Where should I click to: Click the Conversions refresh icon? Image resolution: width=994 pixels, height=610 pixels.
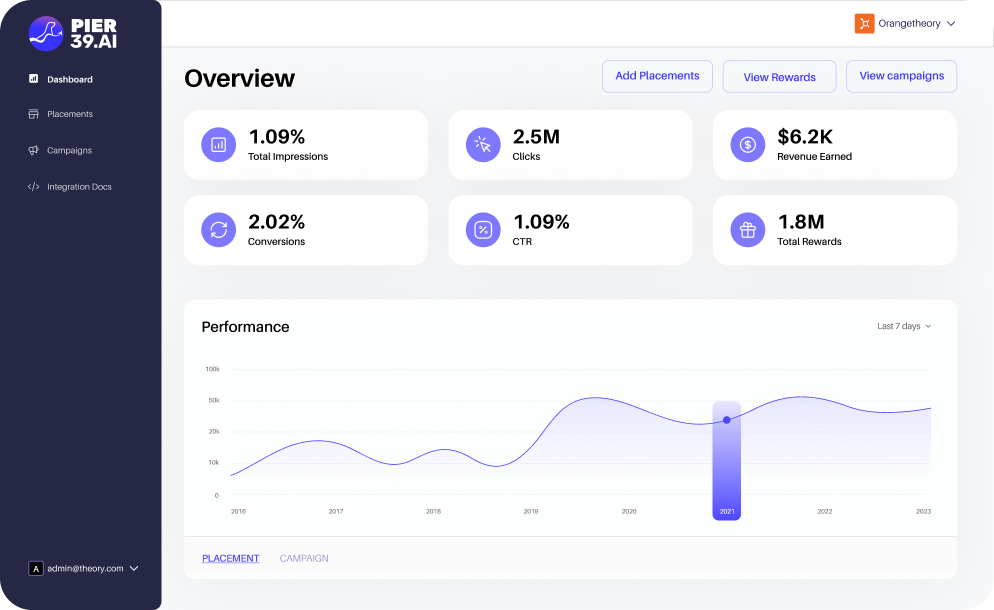tap(218, 230)
